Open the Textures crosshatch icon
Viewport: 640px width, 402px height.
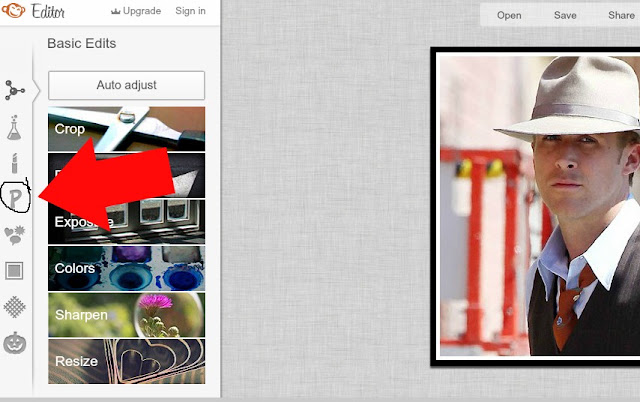click(x=15, y=306)
